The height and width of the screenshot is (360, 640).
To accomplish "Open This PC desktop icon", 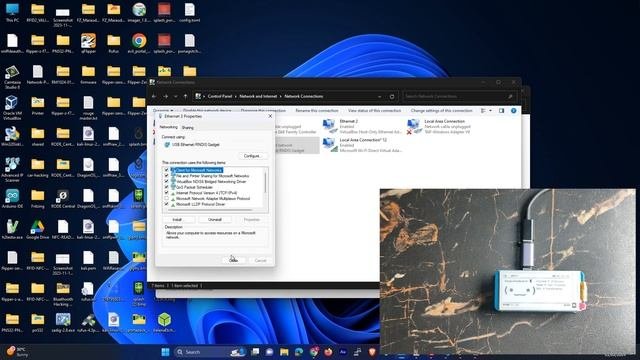I will tap(12, 12).
